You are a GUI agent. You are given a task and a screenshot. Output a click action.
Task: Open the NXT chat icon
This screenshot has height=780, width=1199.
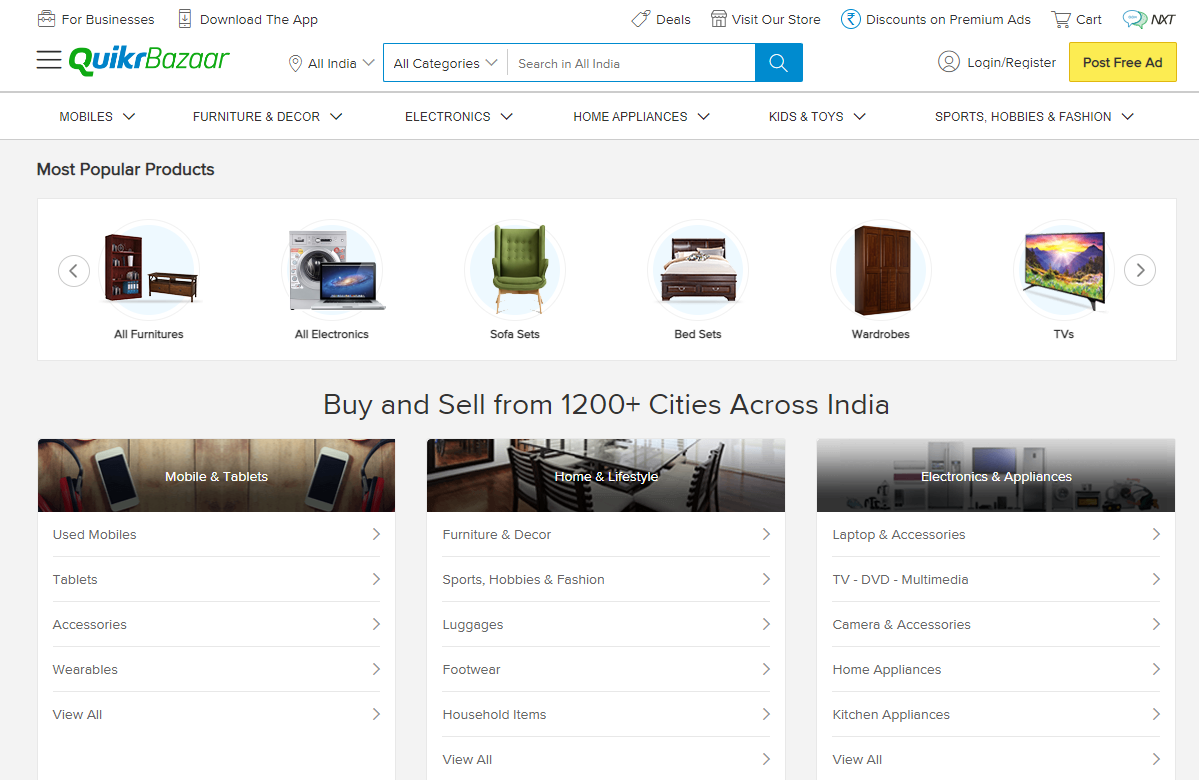coord(1134,19)
